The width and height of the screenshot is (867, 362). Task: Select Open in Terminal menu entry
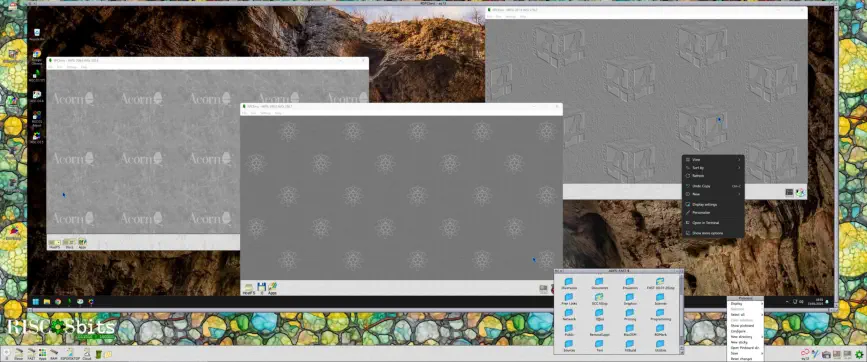point(713,223)
